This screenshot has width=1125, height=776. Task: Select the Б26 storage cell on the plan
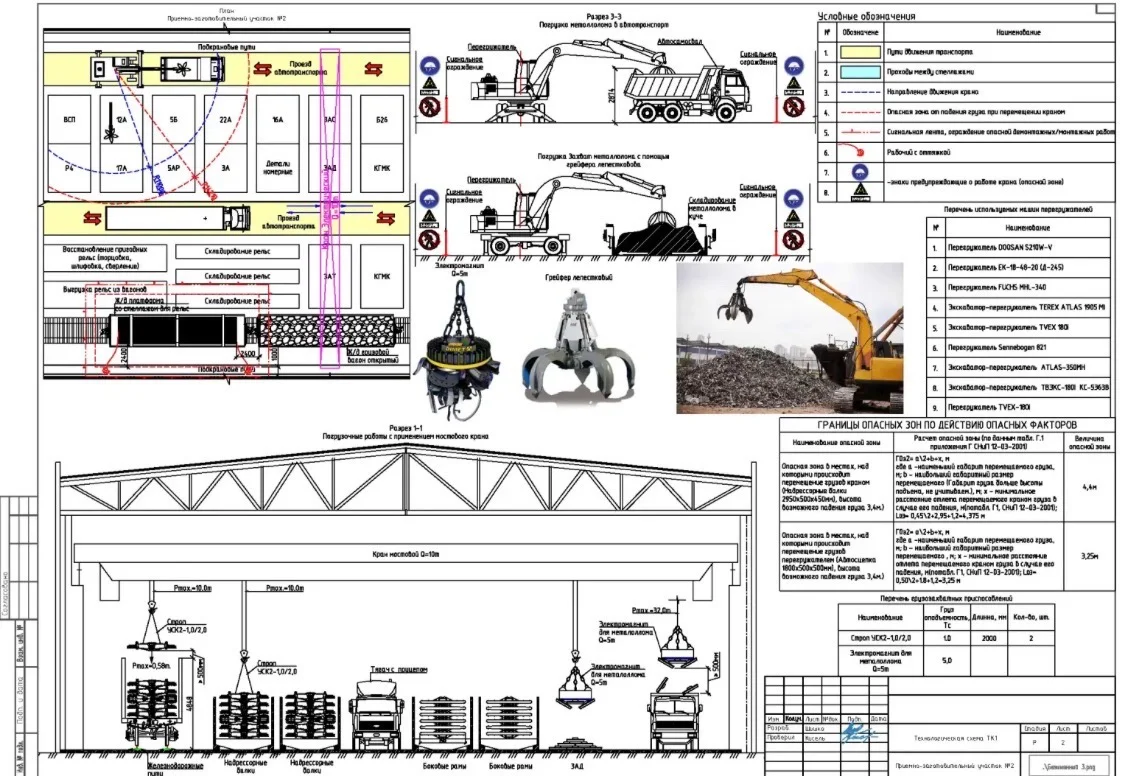382,120
